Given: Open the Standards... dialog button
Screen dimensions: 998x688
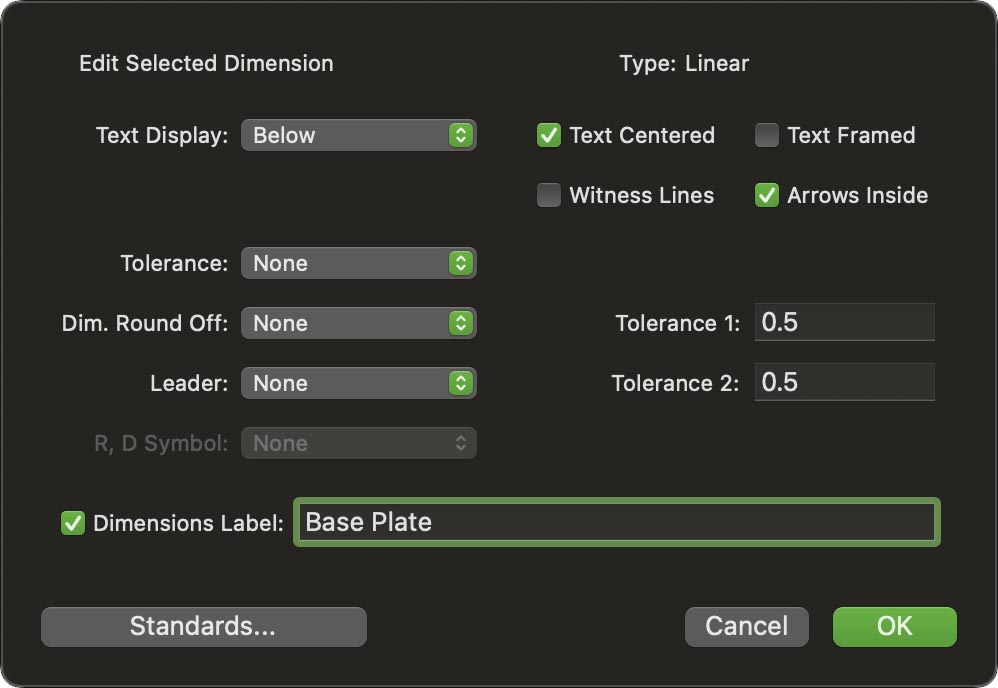Looking at the screenshot, I should [203, 627].
